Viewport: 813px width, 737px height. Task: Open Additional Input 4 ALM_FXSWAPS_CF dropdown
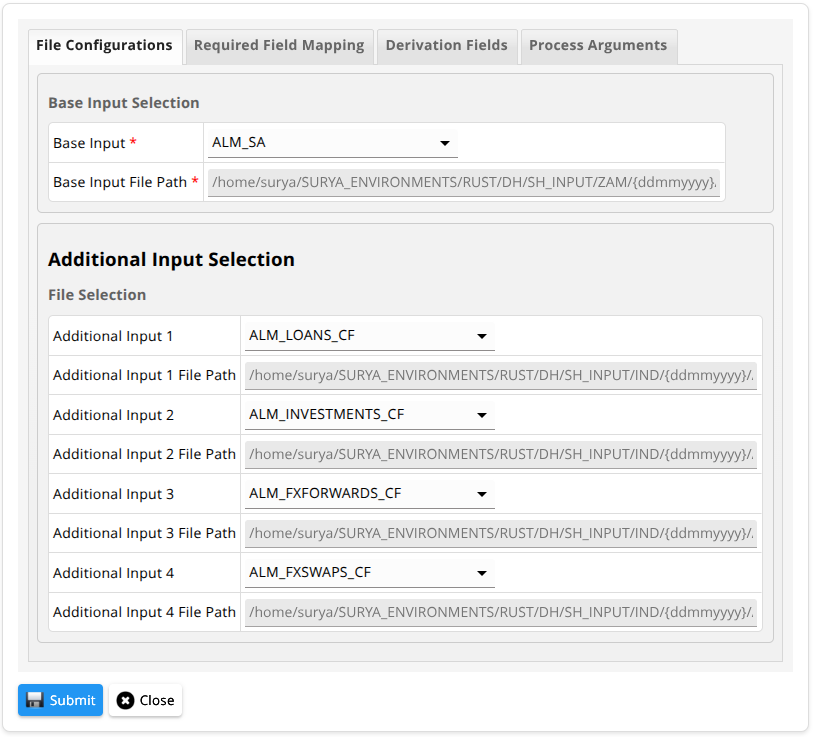pyautogui.click(x=370, y=573)
